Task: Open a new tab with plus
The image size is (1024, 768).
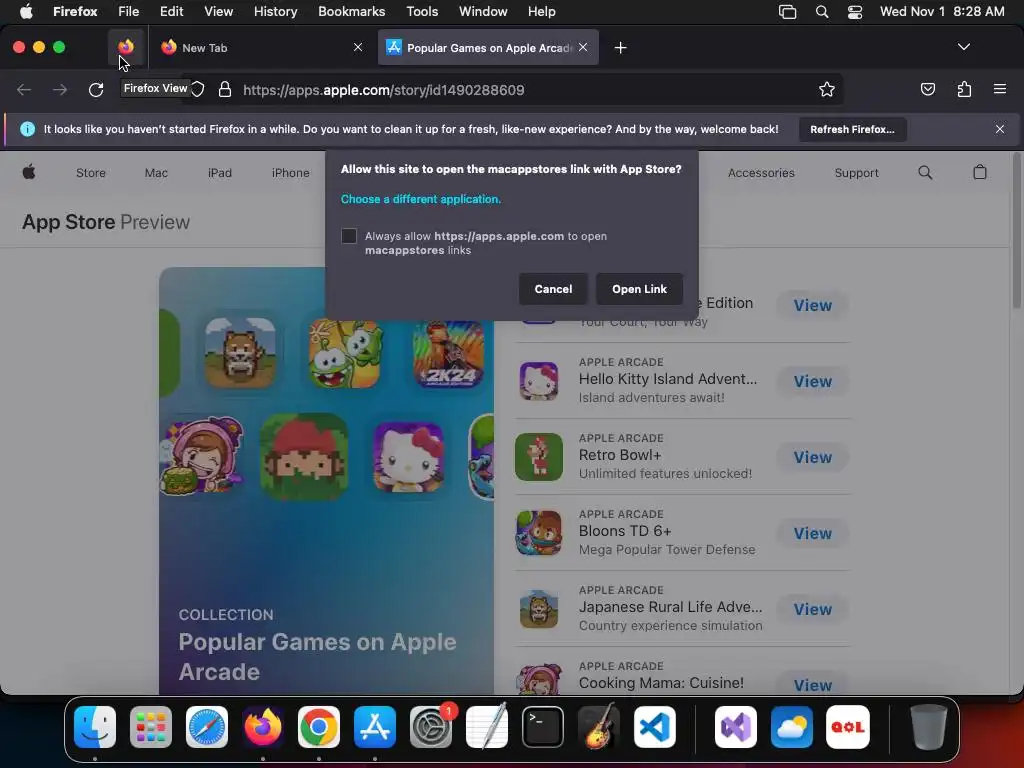Action: click(x=620, y=48)
